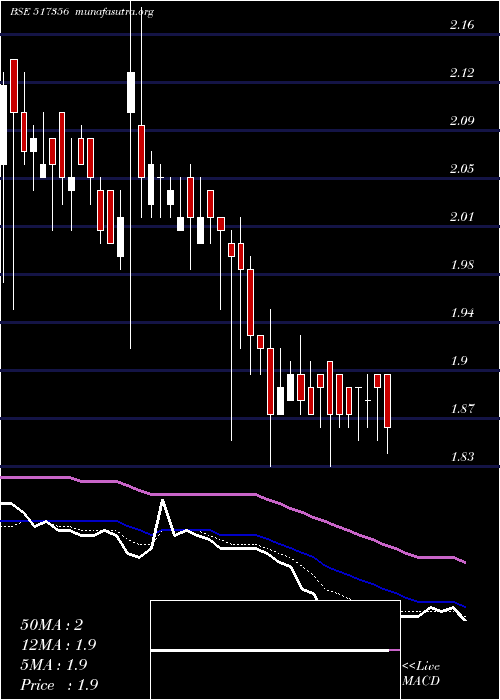Select the 2.09 price axis label
The image size is (500, 700).
(x=462, y=121)
